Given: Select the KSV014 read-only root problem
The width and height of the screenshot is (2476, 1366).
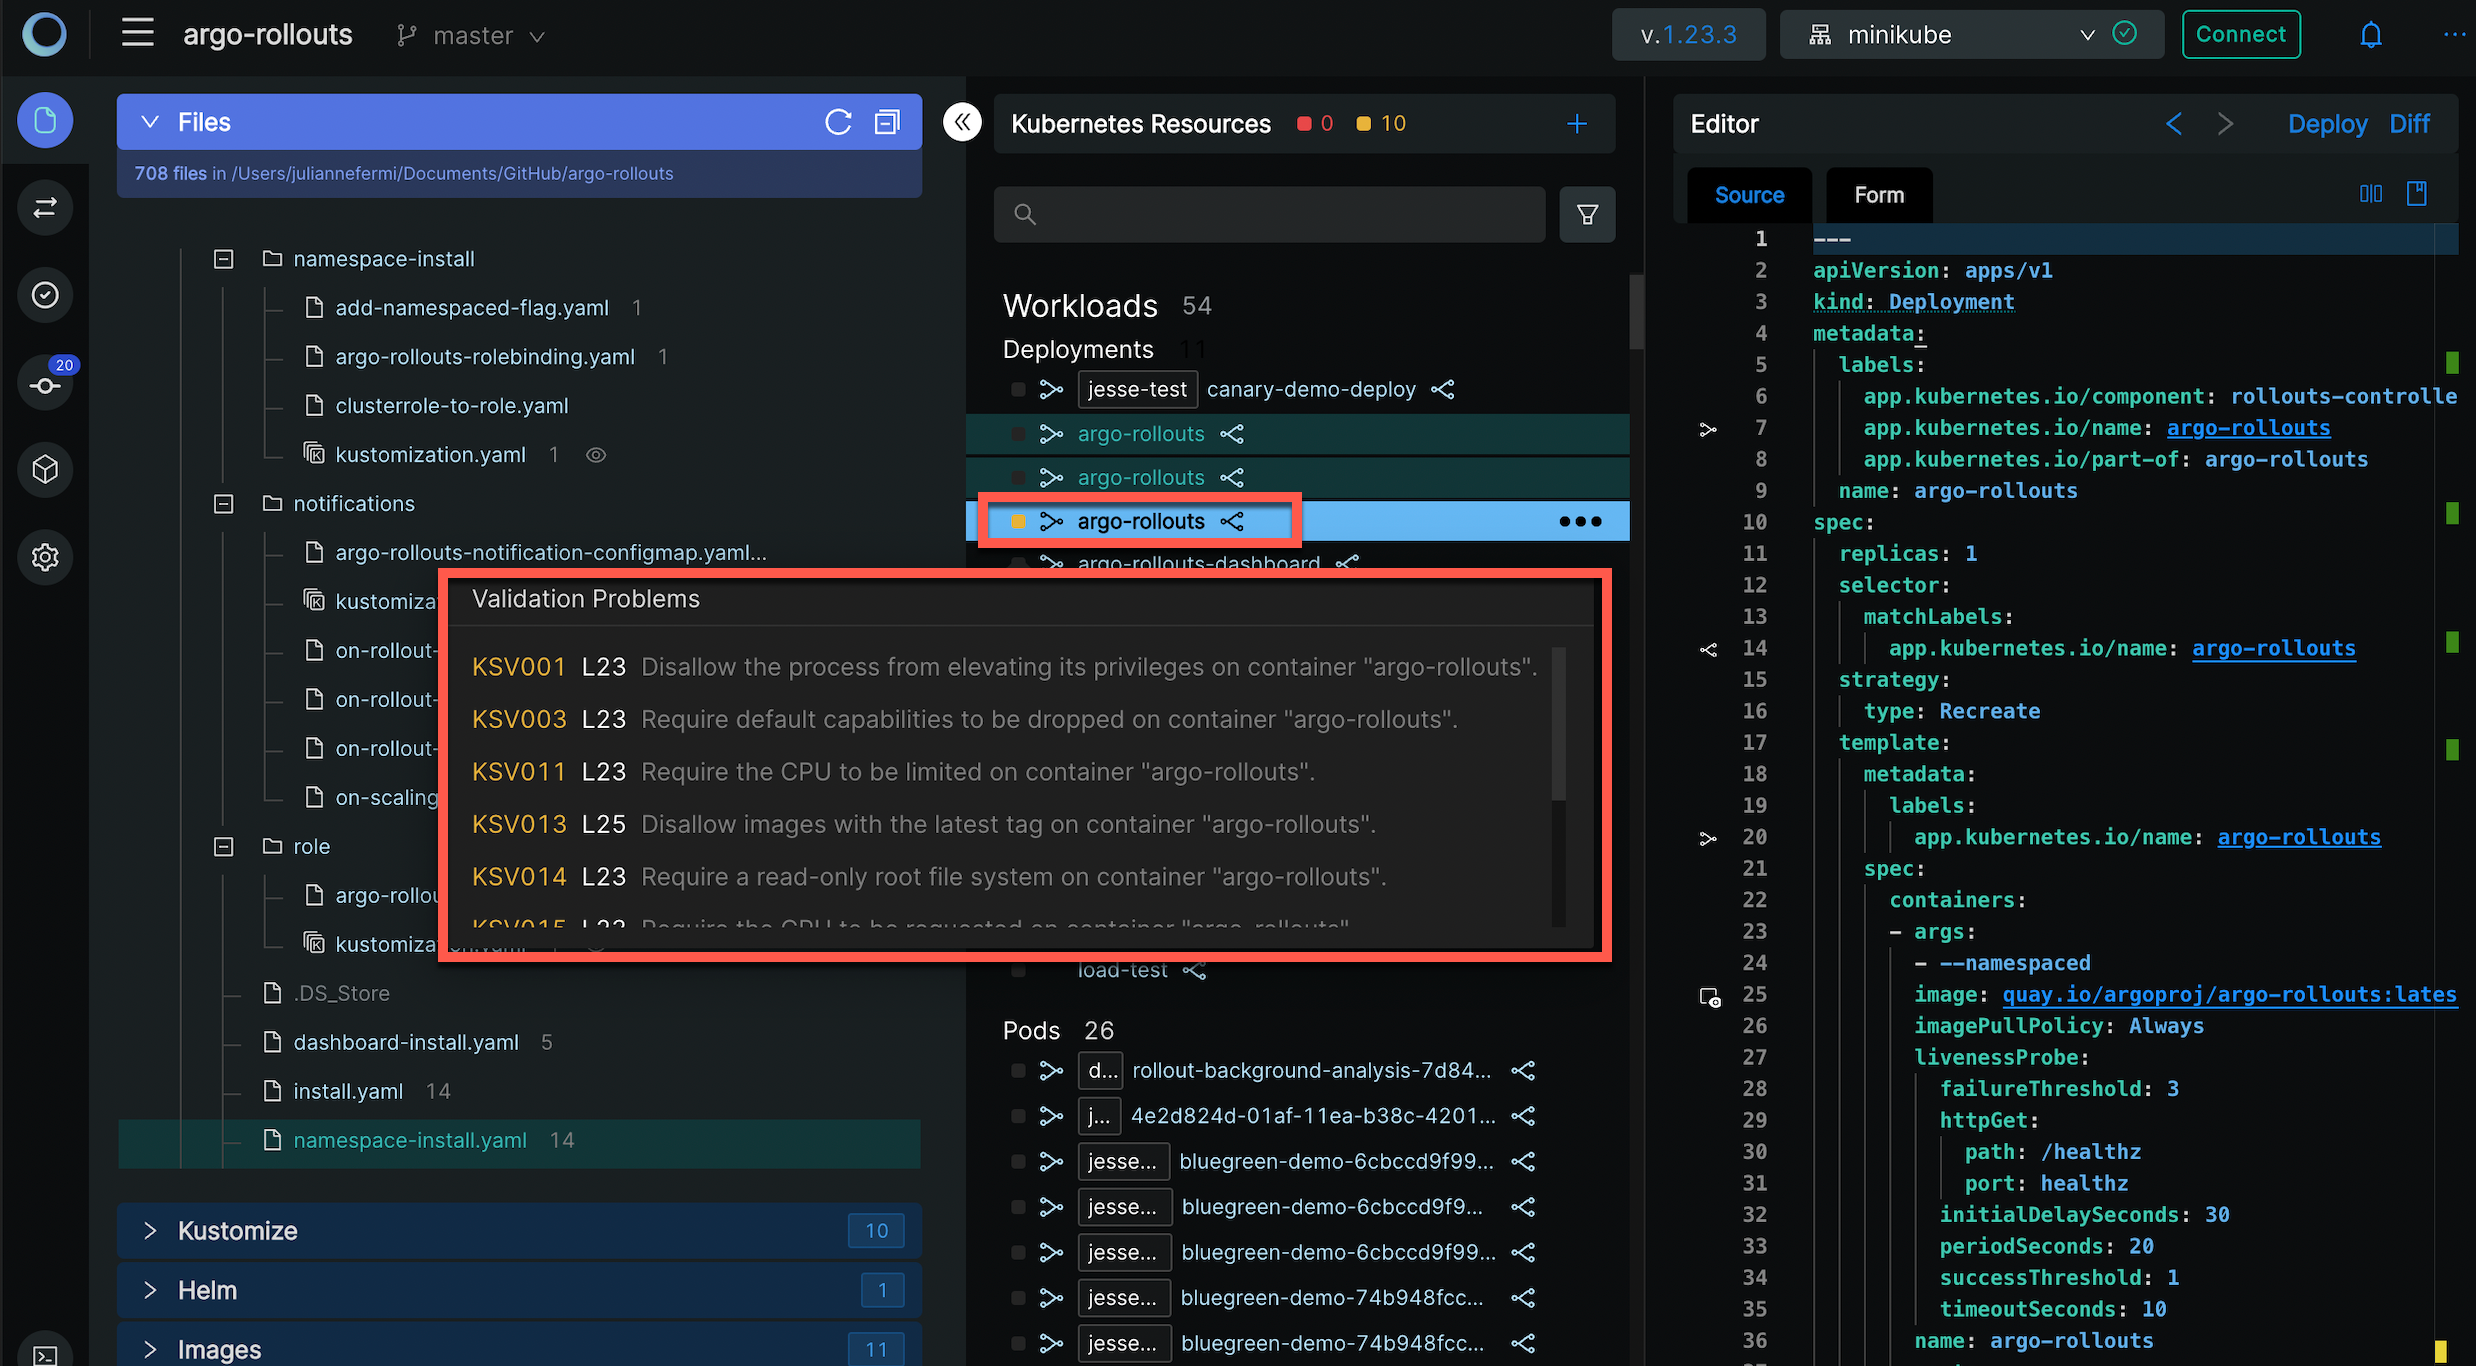Looking at the screenshot, I should 928,877.
